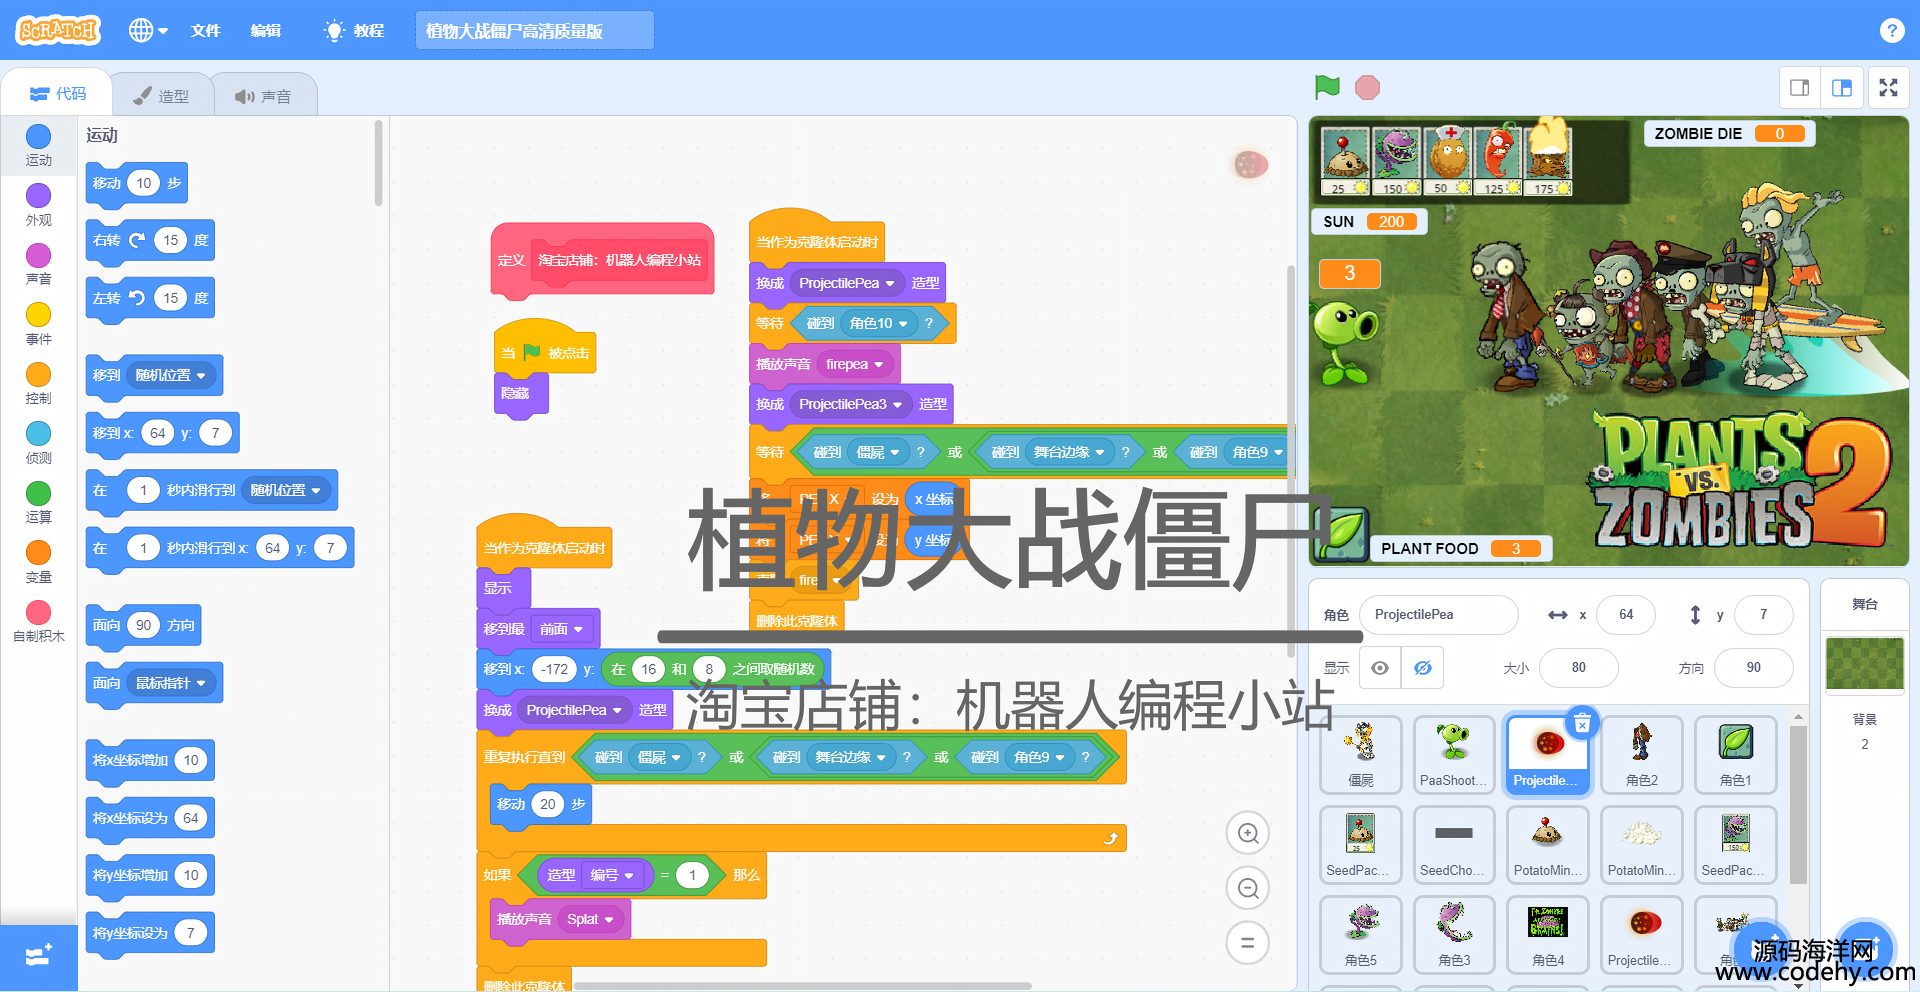Viewport: 1920px width, 992px height.
Task: Open the 前面 layer dropdown
Action: 562,630
